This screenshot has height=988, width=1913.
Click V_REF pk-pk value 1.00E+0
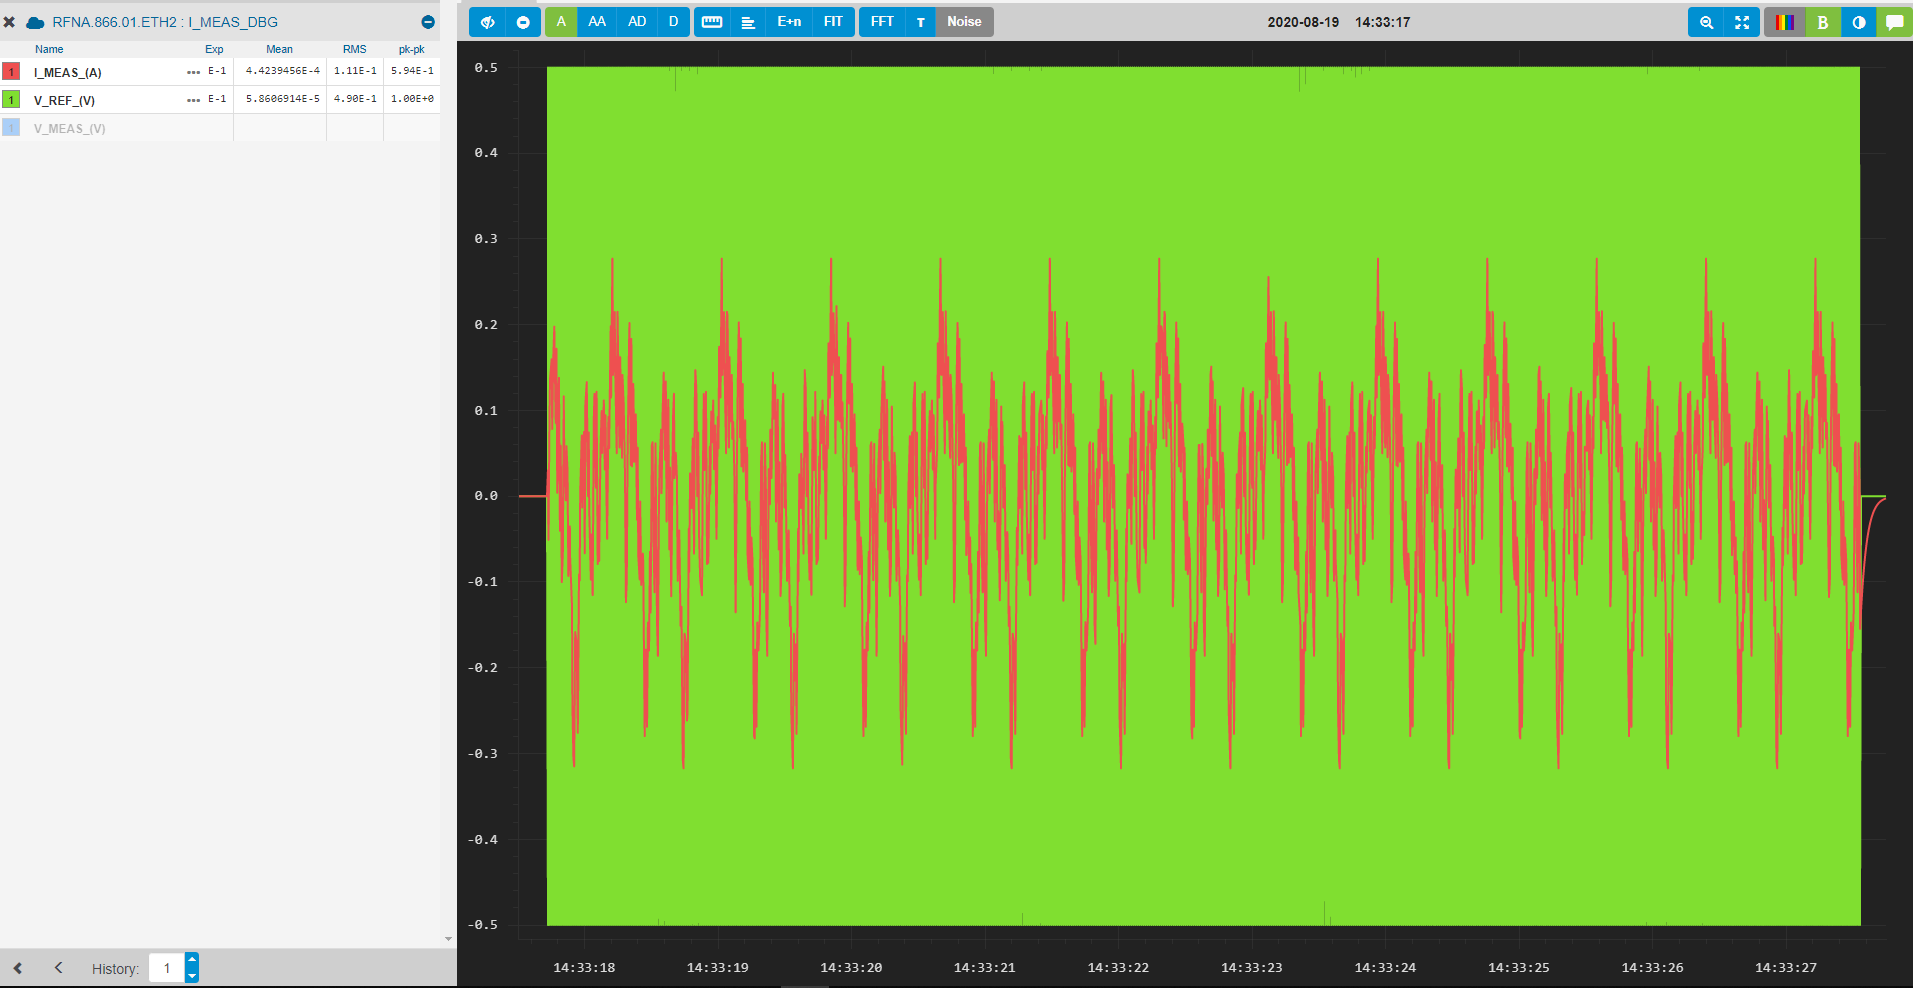coord(412,99)
